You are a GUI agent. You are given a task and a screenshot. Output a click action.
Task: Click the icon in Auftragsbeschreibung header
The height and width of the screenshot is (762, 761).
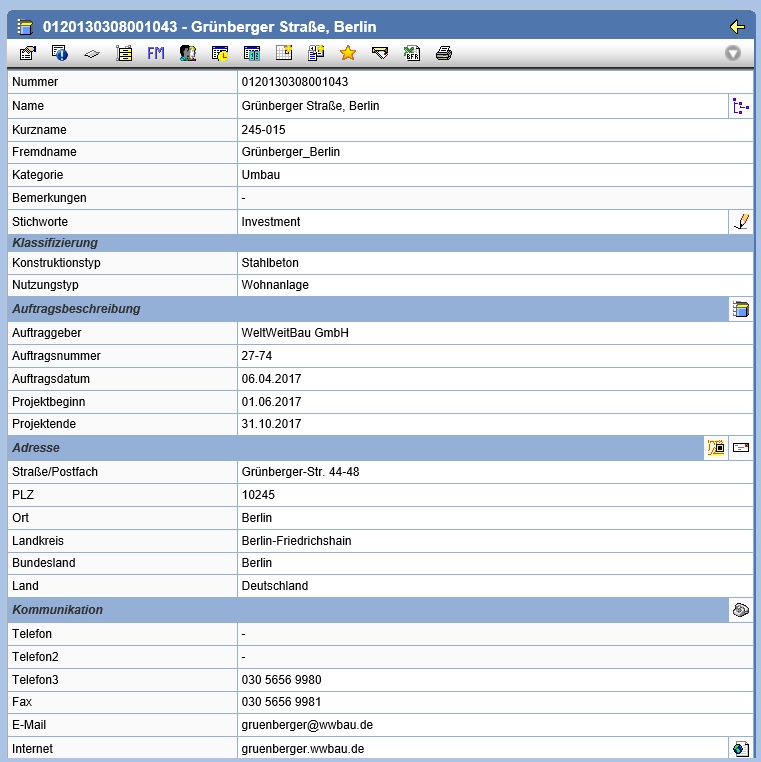[740, 309]
